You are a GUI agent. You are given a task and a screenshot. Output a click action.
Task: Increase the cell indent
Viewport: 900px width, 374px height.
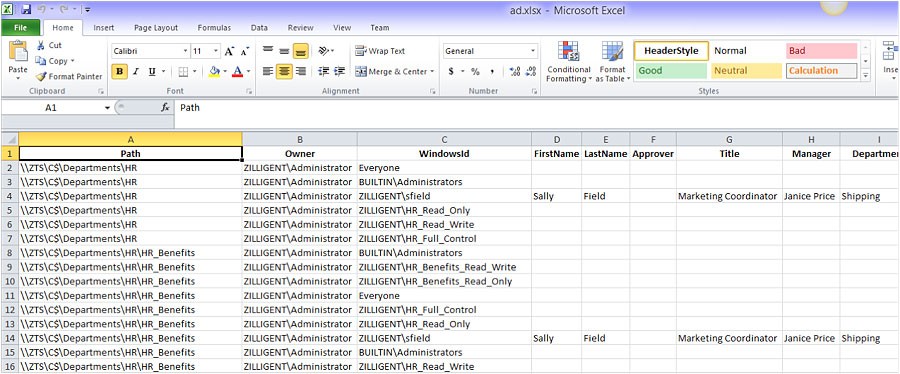pos(340,72)
